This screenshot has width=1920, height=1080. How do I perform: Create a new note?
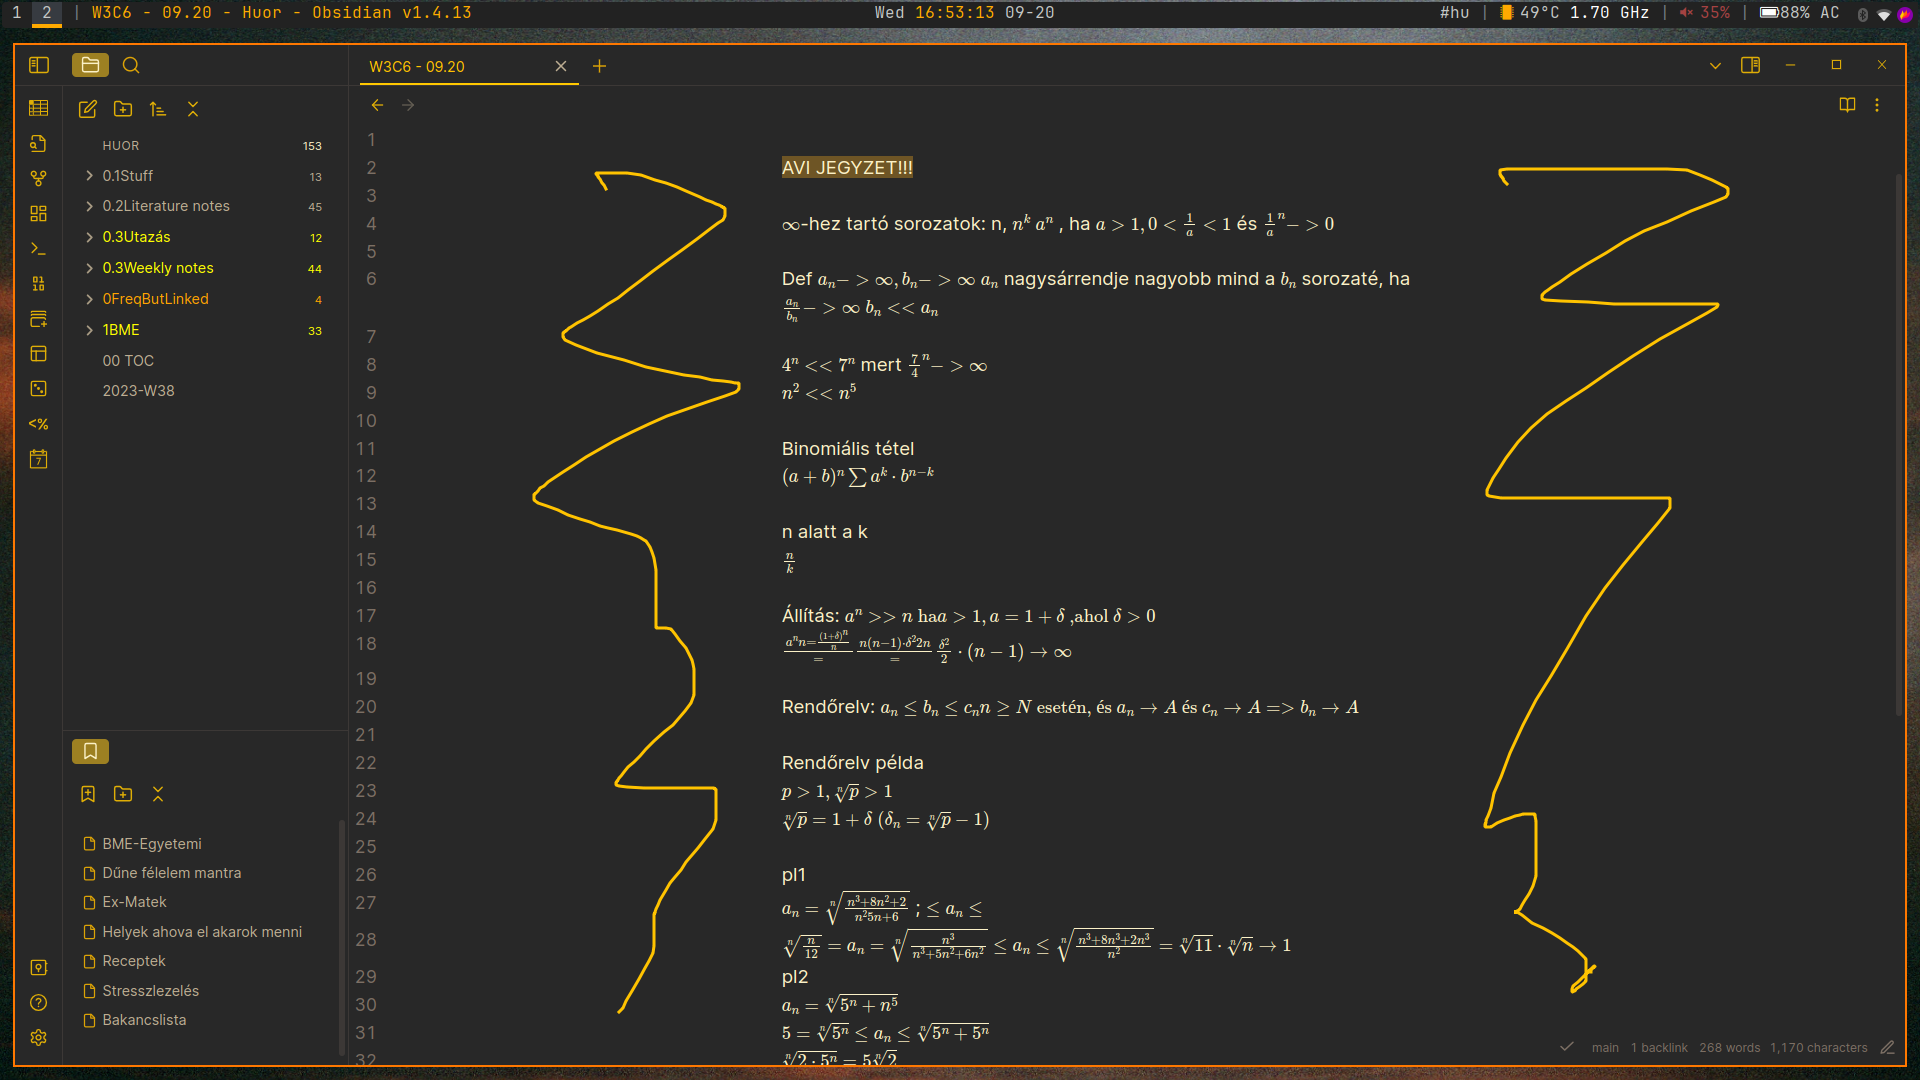coord(88,109)
